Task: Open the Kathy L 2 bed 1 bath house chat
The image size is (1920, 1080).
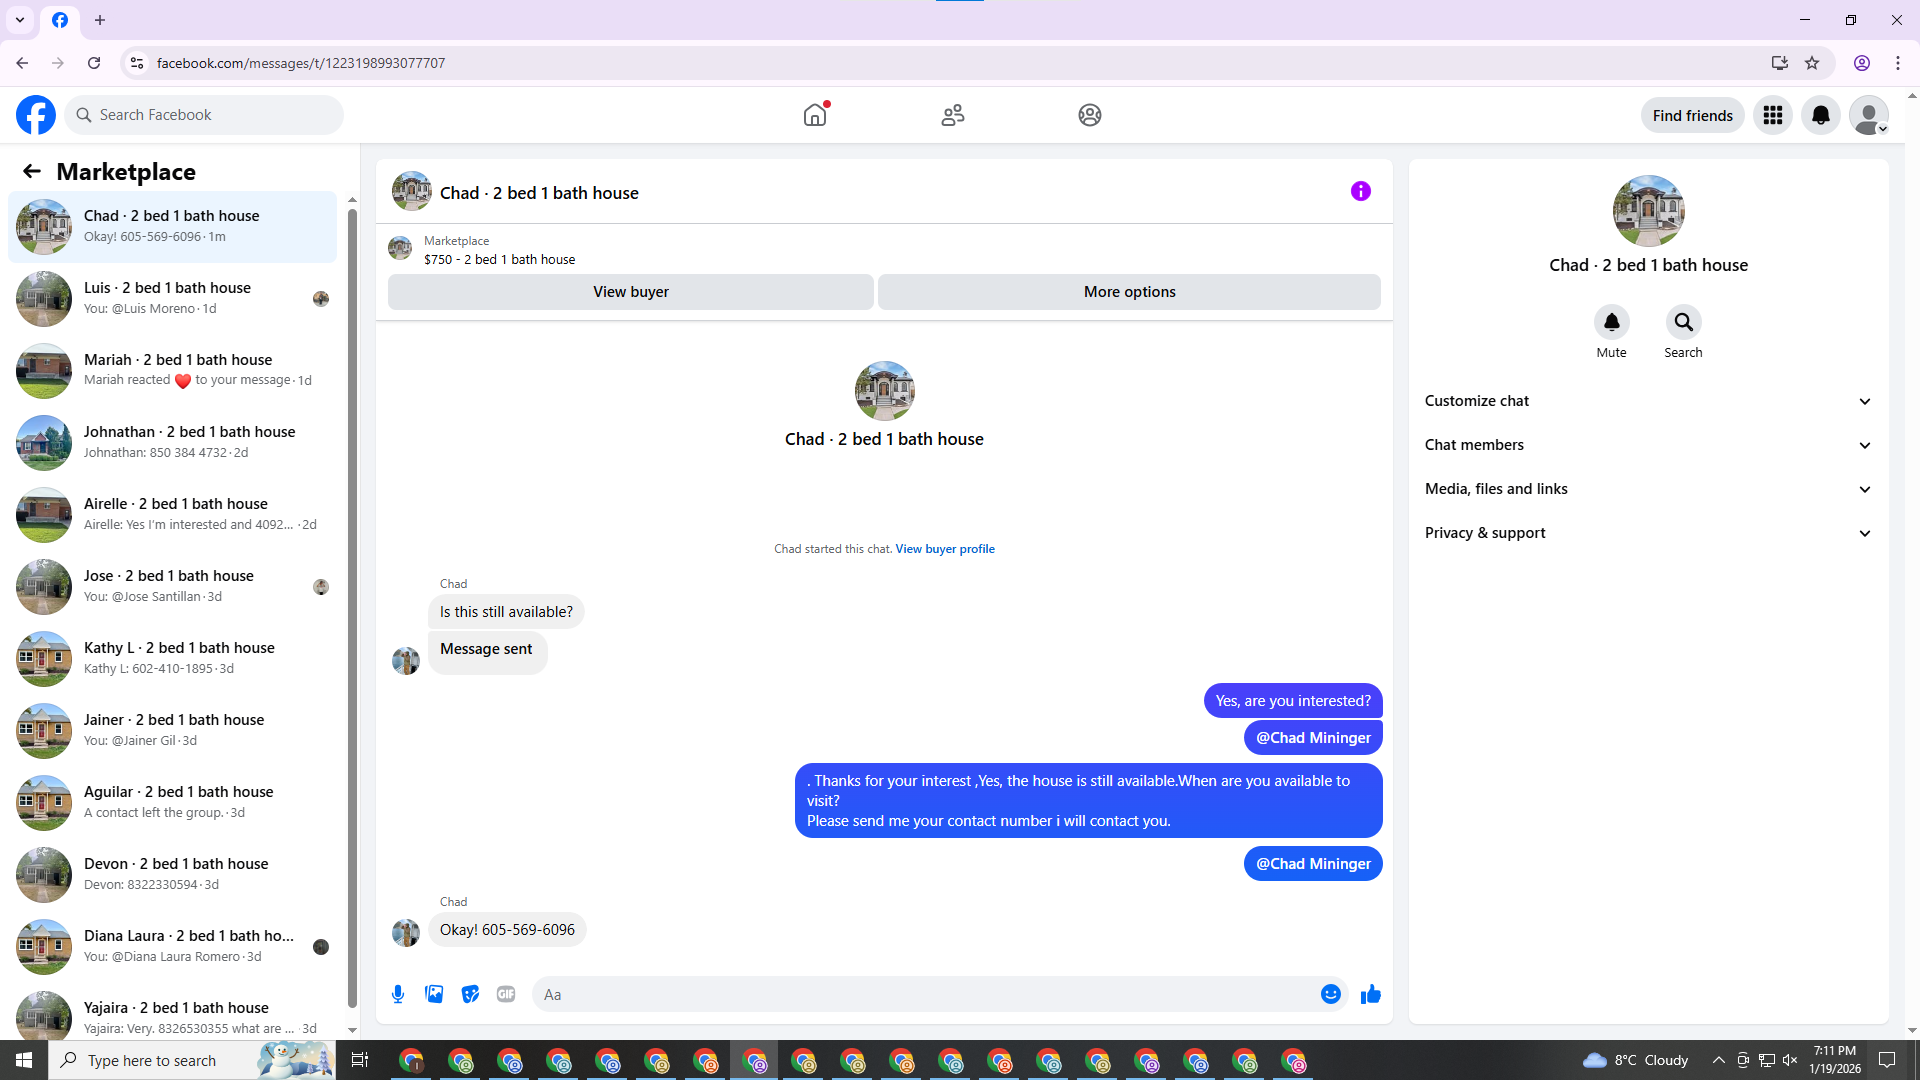Action: [x=172, y=658]
